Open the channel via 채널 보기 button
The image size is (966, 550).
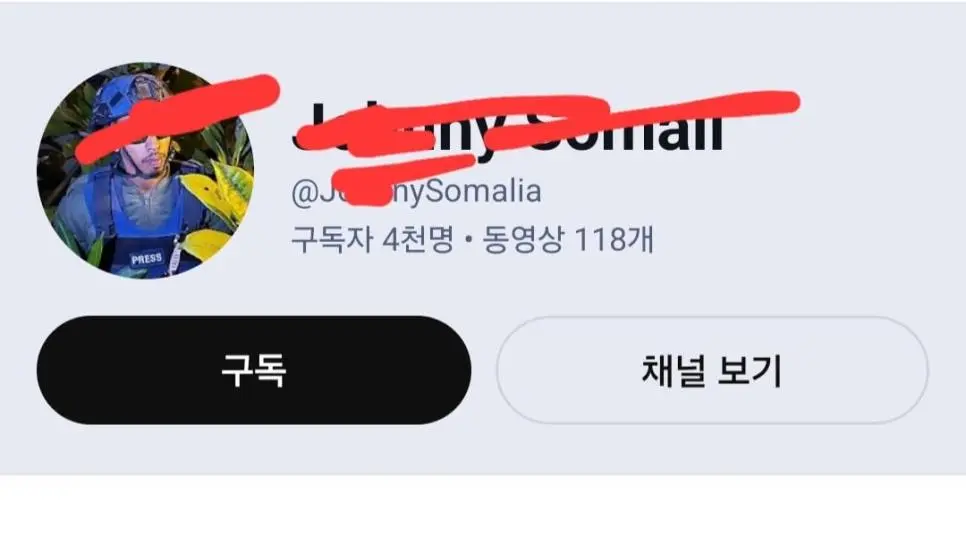(x=712, y=370)
